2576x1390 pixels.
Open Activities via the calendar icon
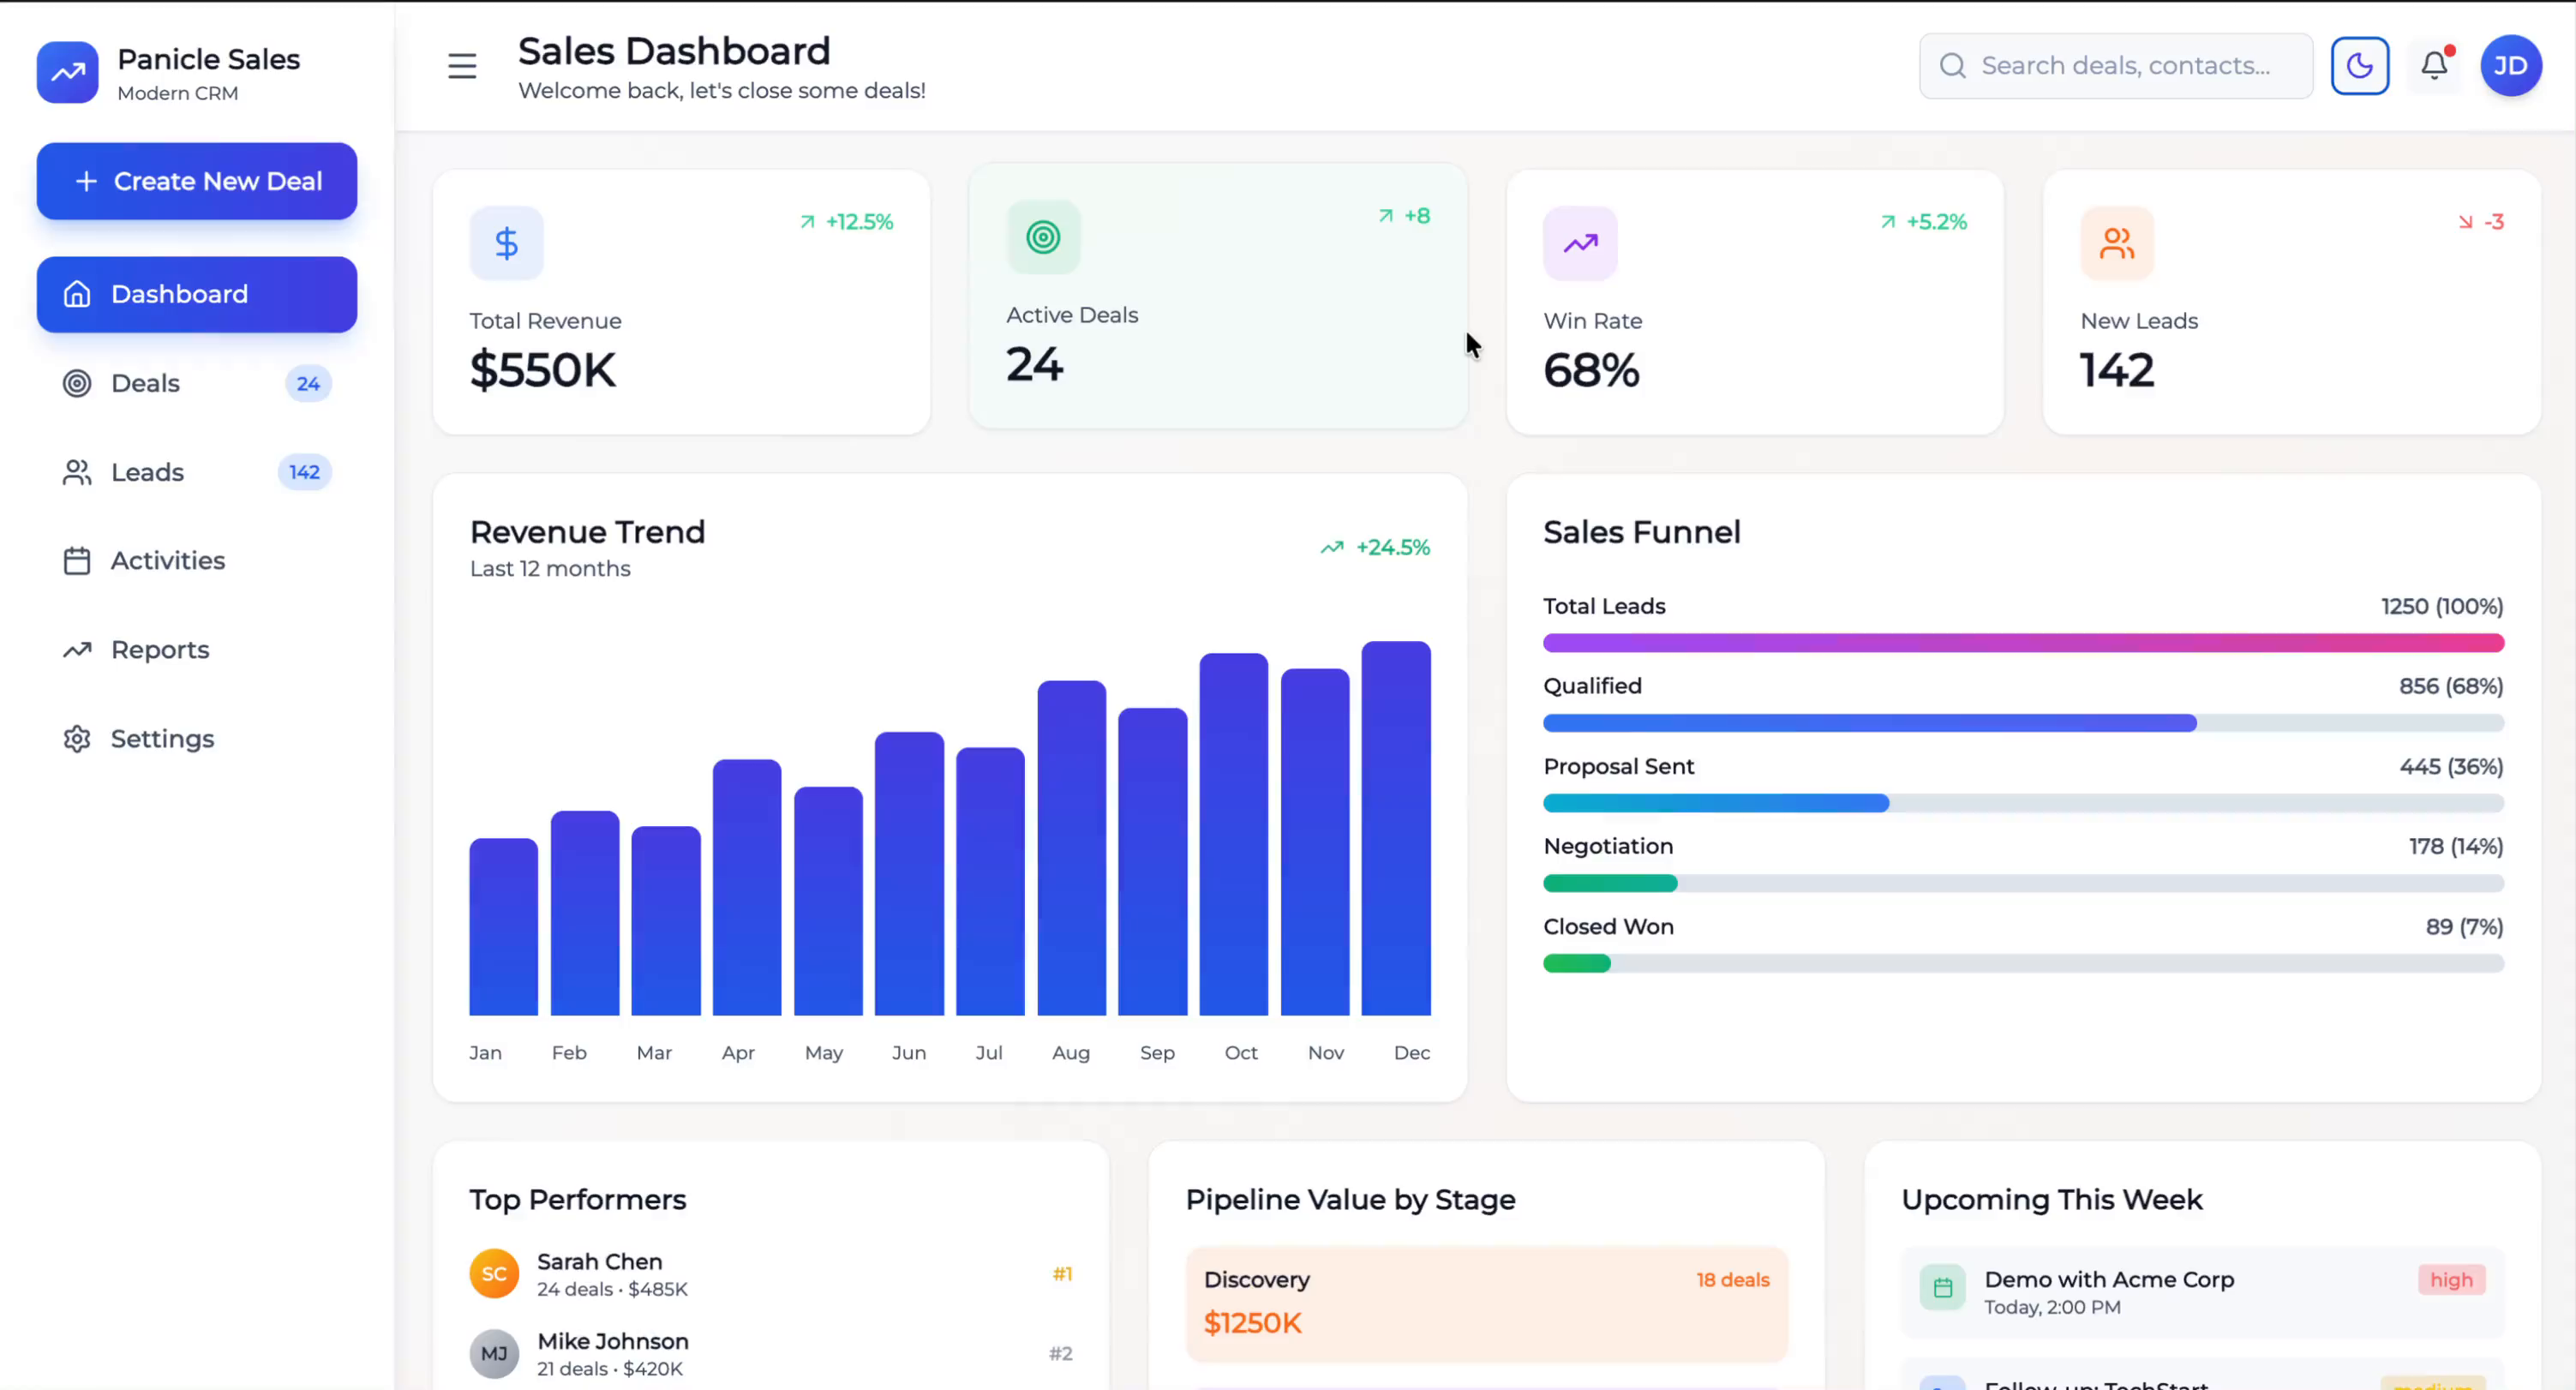76,560
